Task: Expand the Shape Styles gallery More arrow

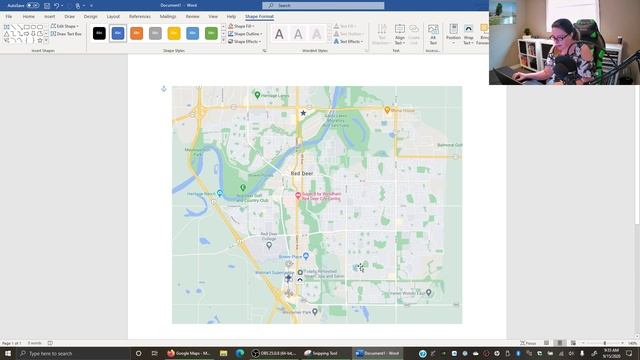Action: pyautogui.click(x=223, y=41)
